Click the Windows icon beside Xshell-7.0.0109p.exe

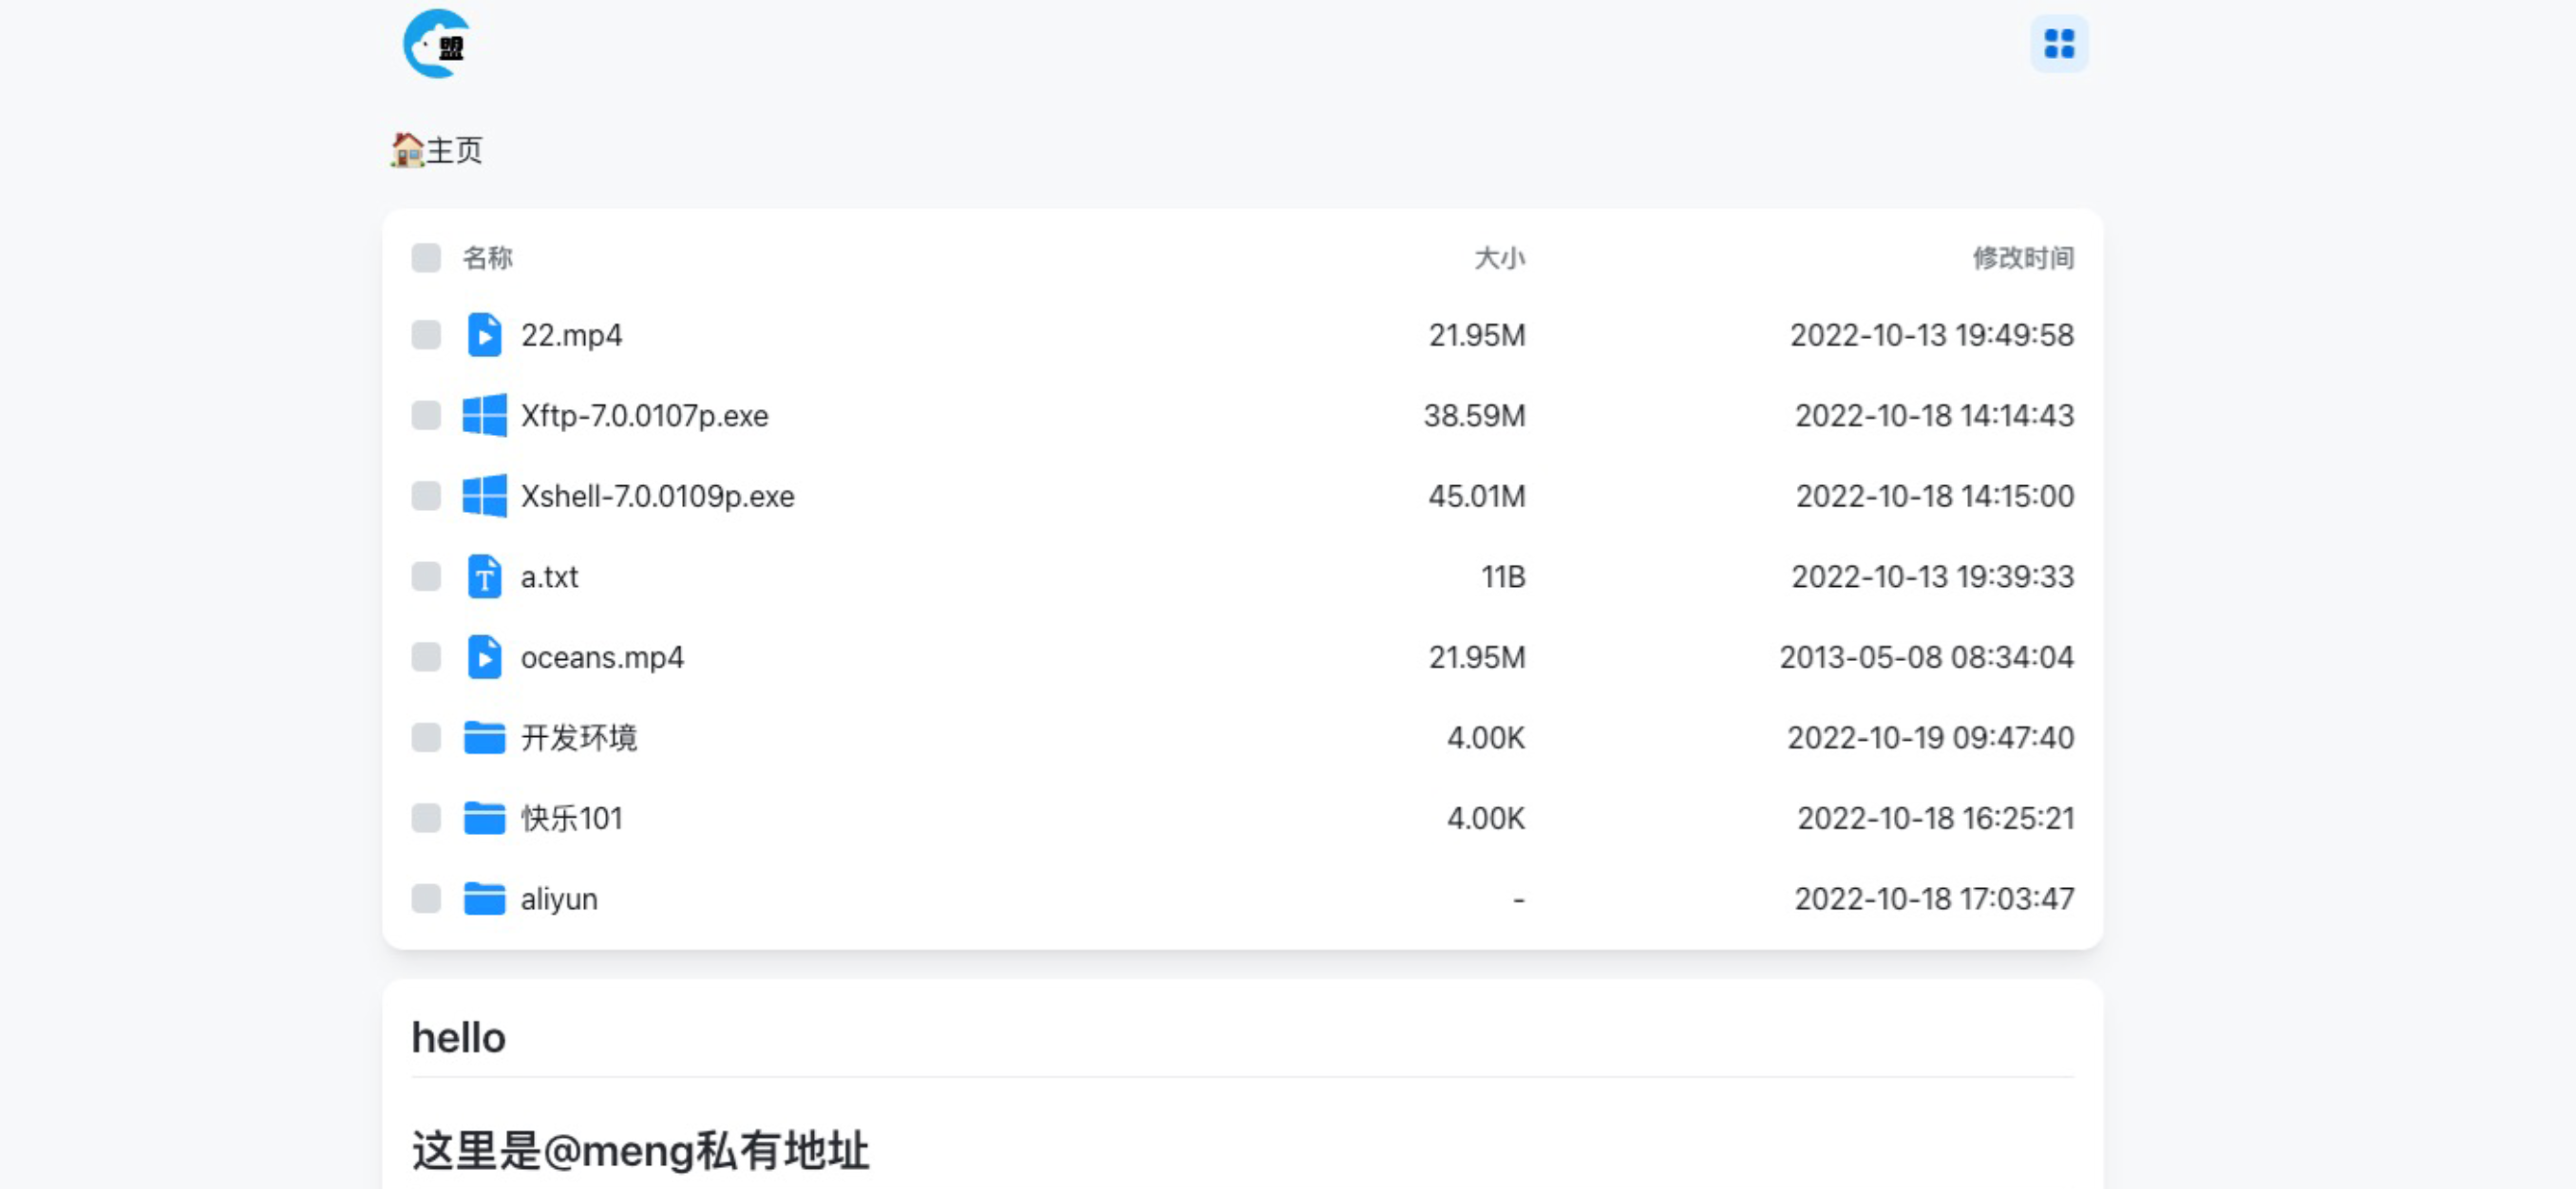tap(484, 496)
